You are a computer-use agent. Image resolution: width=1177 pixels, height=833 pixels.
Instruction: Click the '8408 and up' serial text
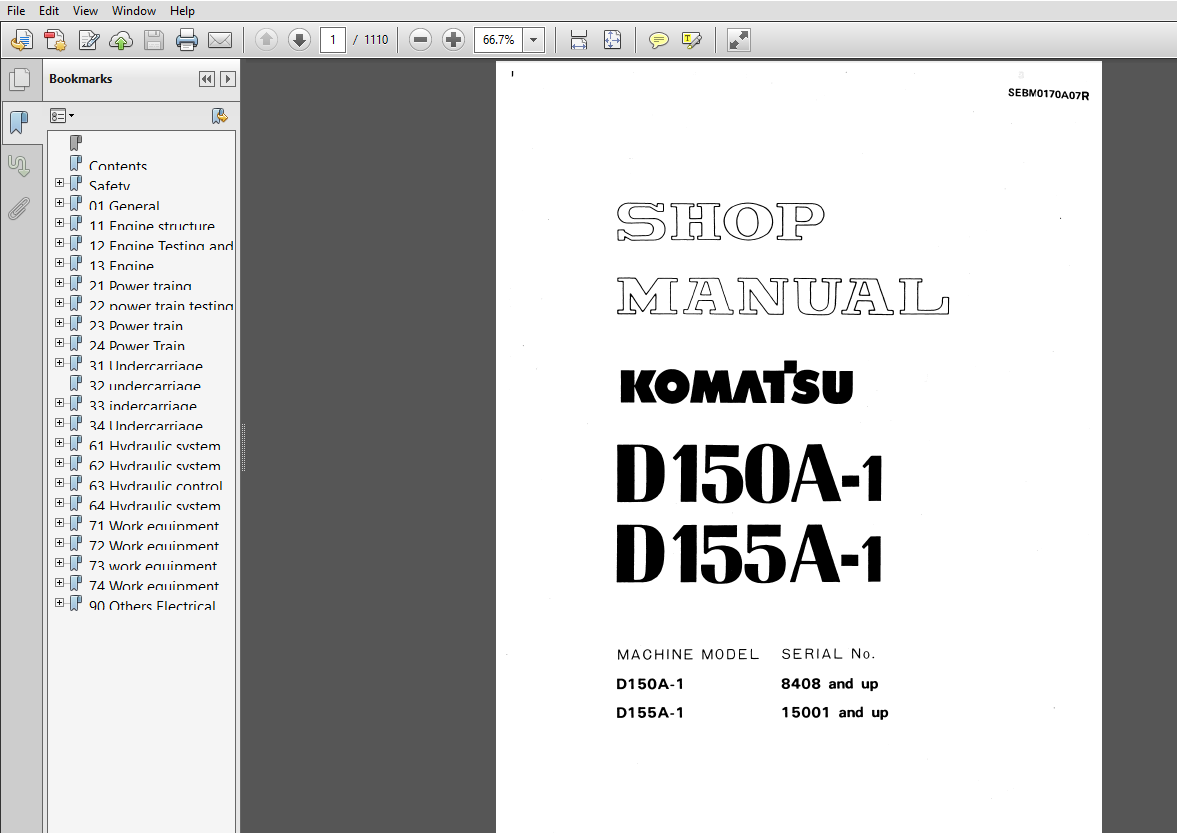(829, 684)
